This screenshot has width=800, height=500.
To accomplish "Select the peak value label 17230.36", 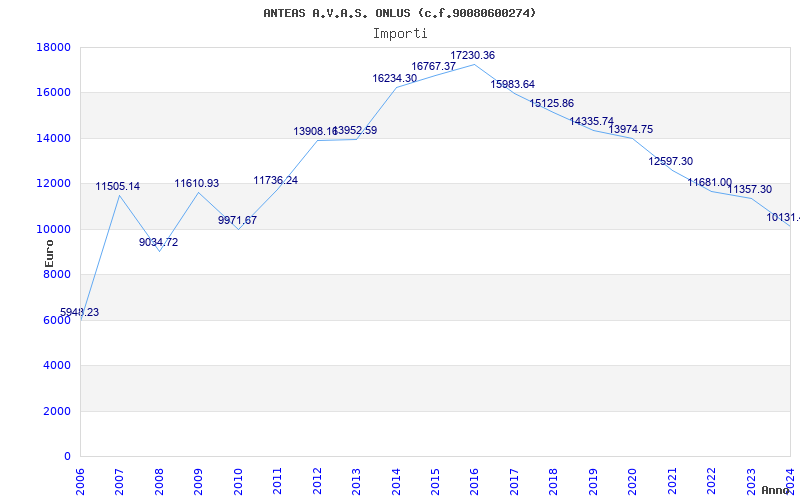I will click(x=472, y=56).
